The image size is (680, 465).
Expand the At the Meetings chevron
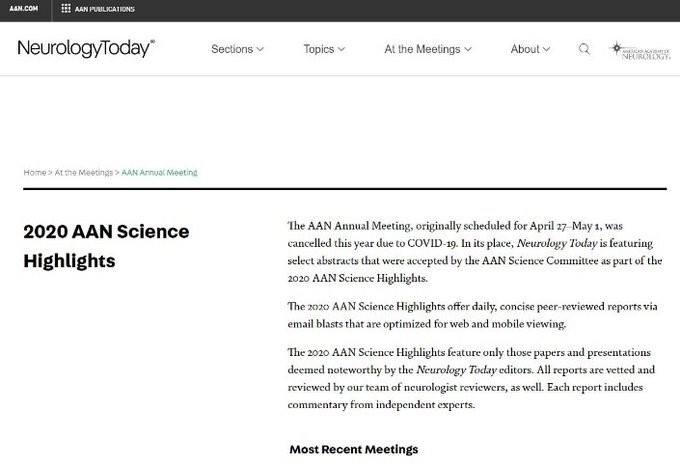(x=468, y=49)
